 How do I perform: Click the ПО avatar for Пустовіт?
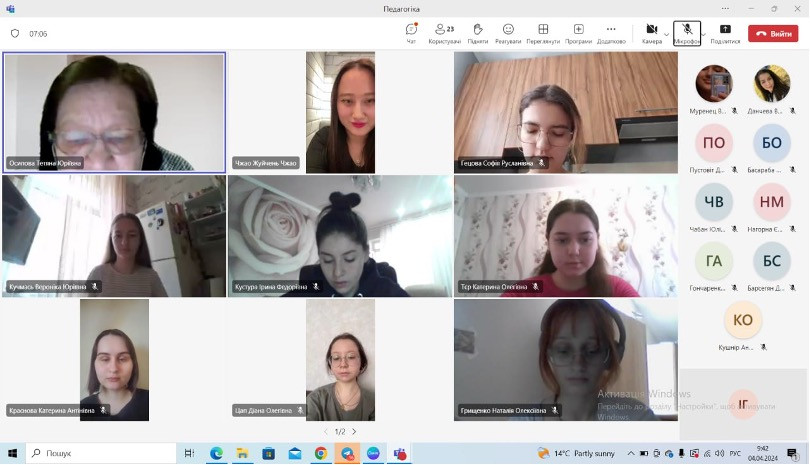[x=714, y=143]
